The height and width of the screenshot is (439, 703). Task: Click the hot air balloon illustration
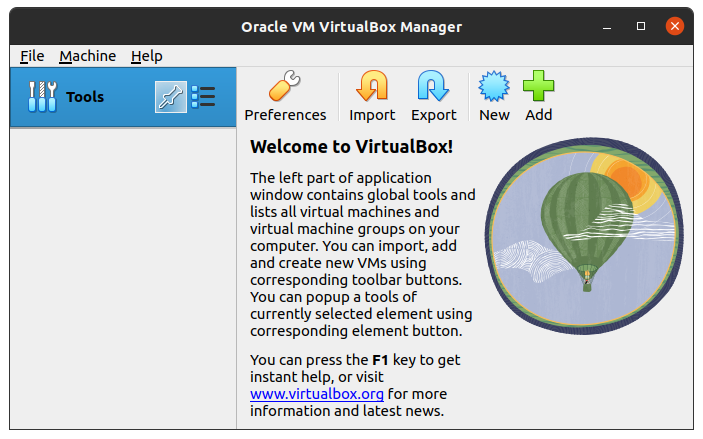coord(584,236)
